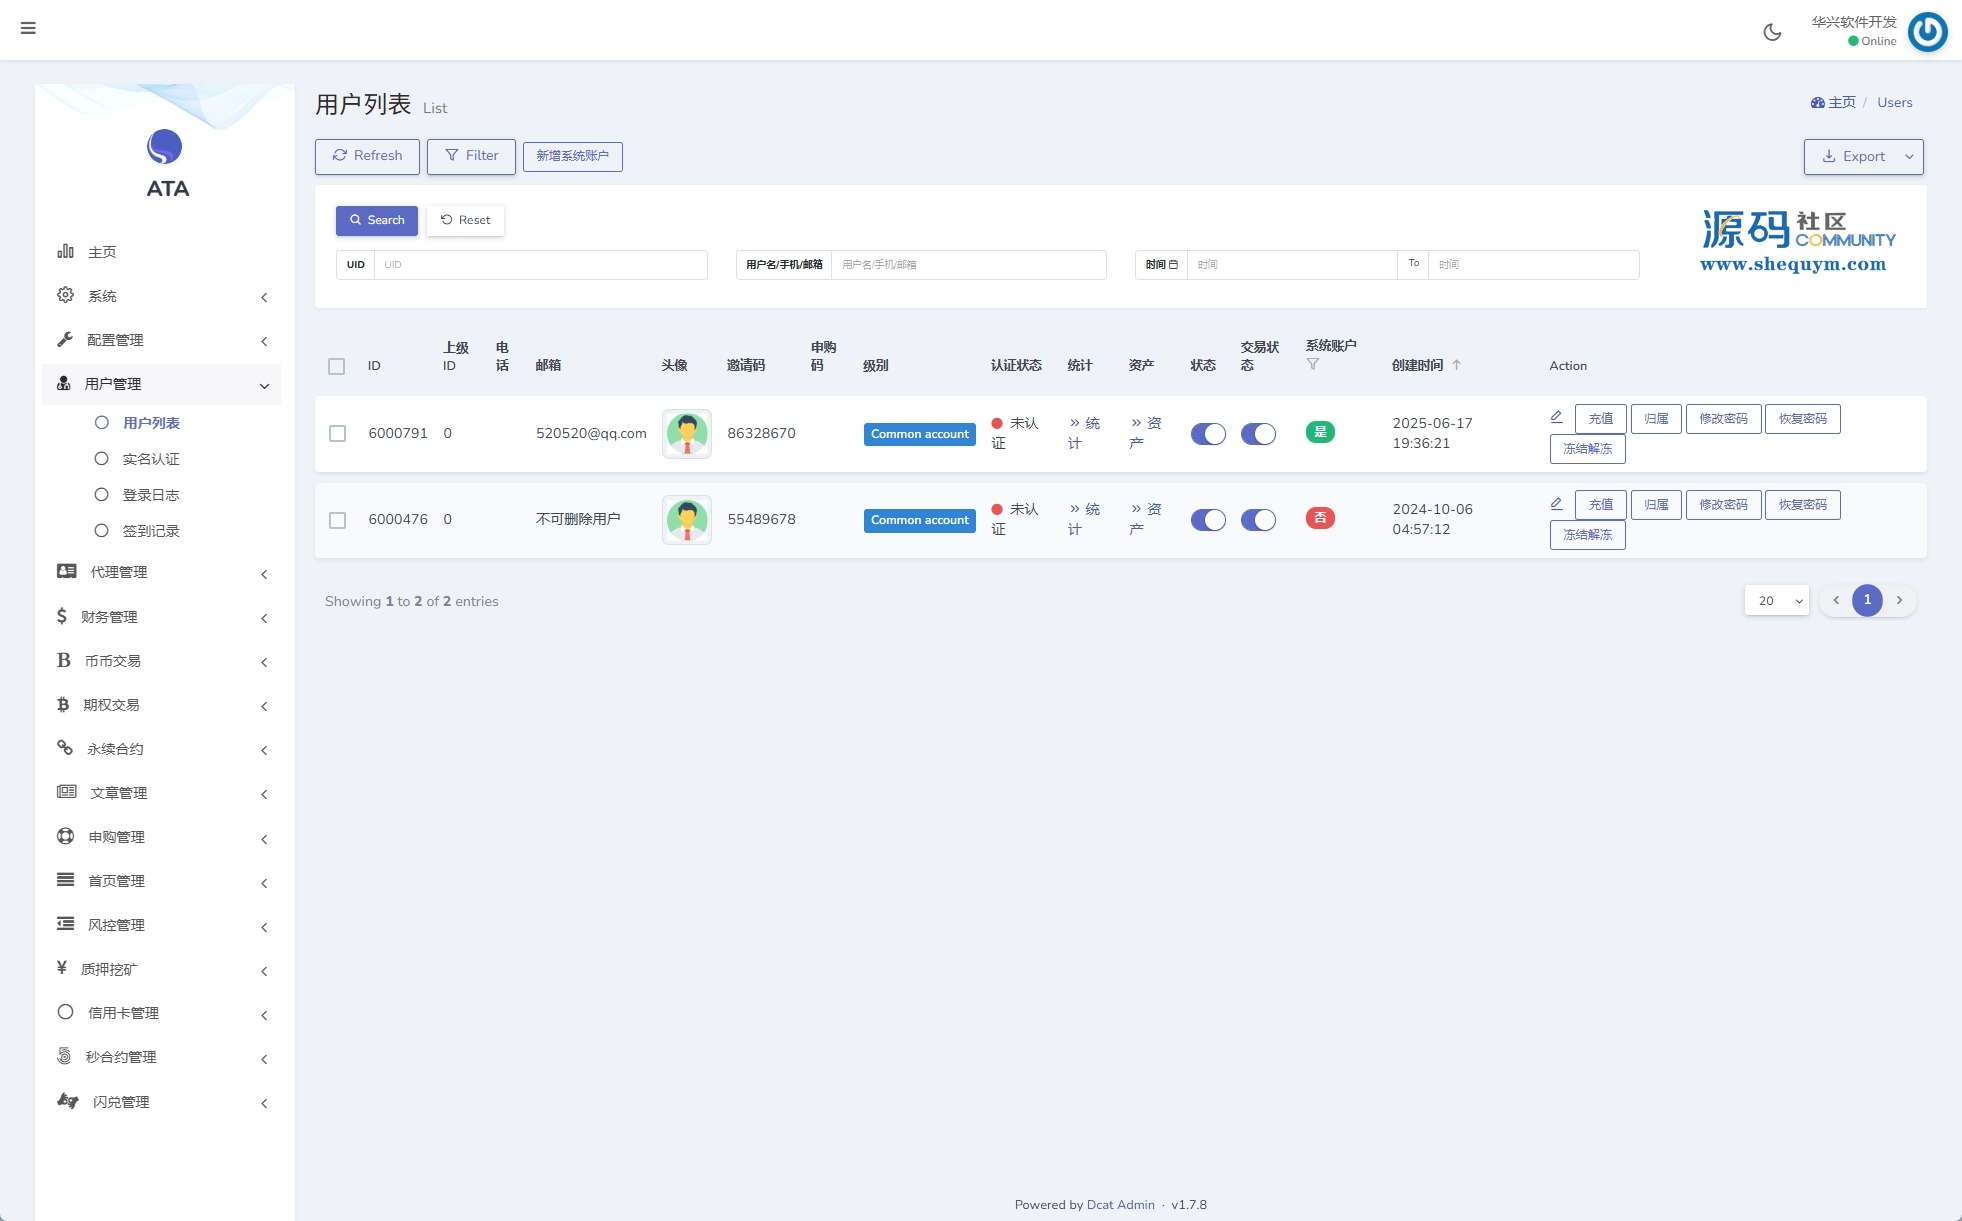
Task: Click the 新增系统账户 button
Action: (572, 156)
